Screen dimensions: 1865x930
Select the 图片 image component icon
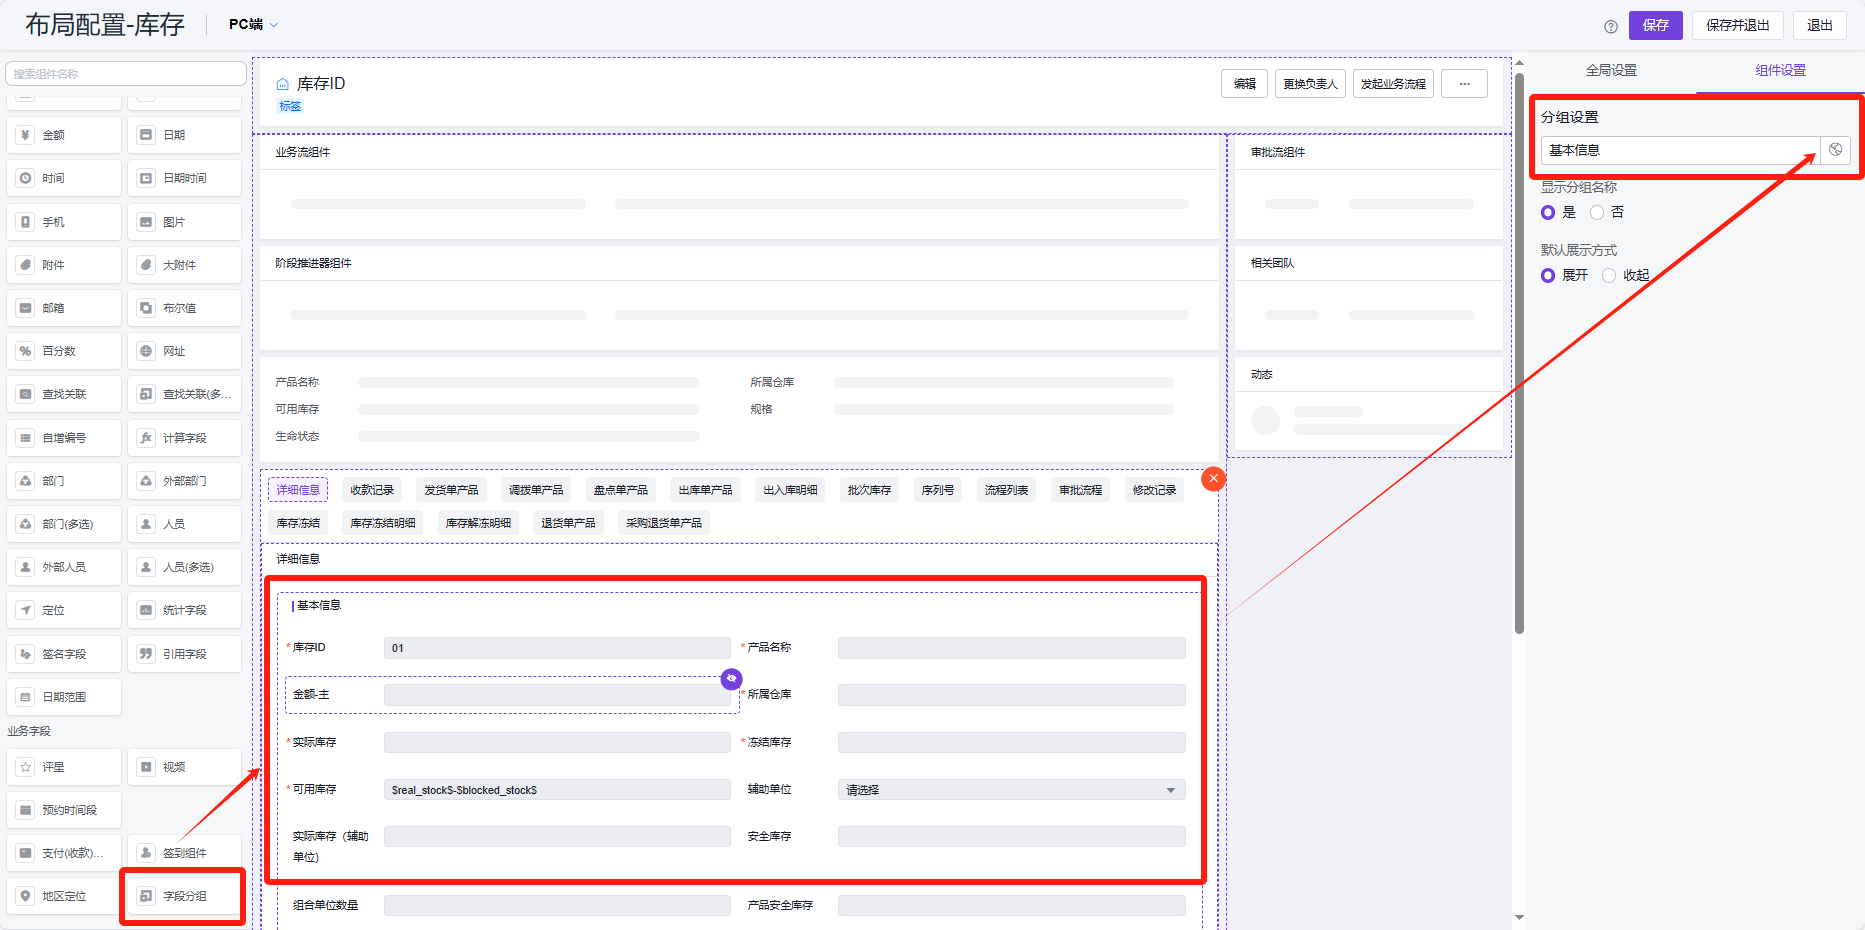click(x=146, y=222)
